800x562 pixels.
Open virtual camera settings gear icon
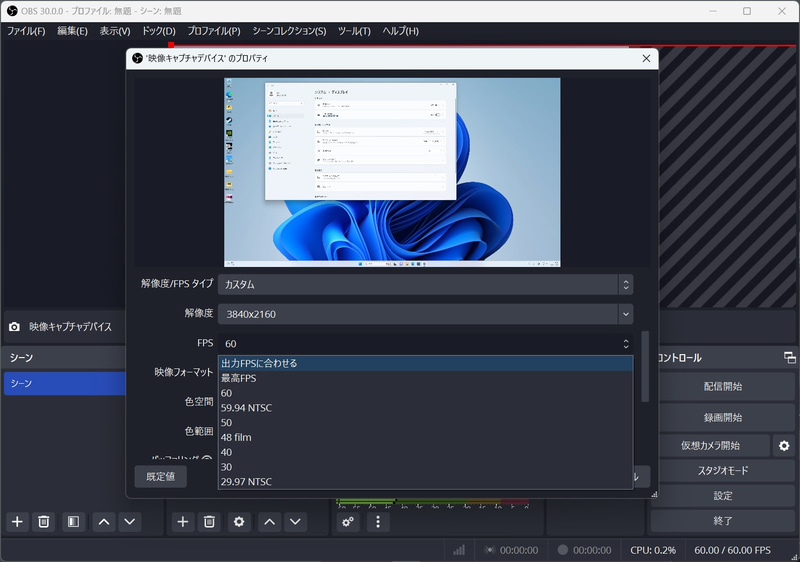click(784, 446)
